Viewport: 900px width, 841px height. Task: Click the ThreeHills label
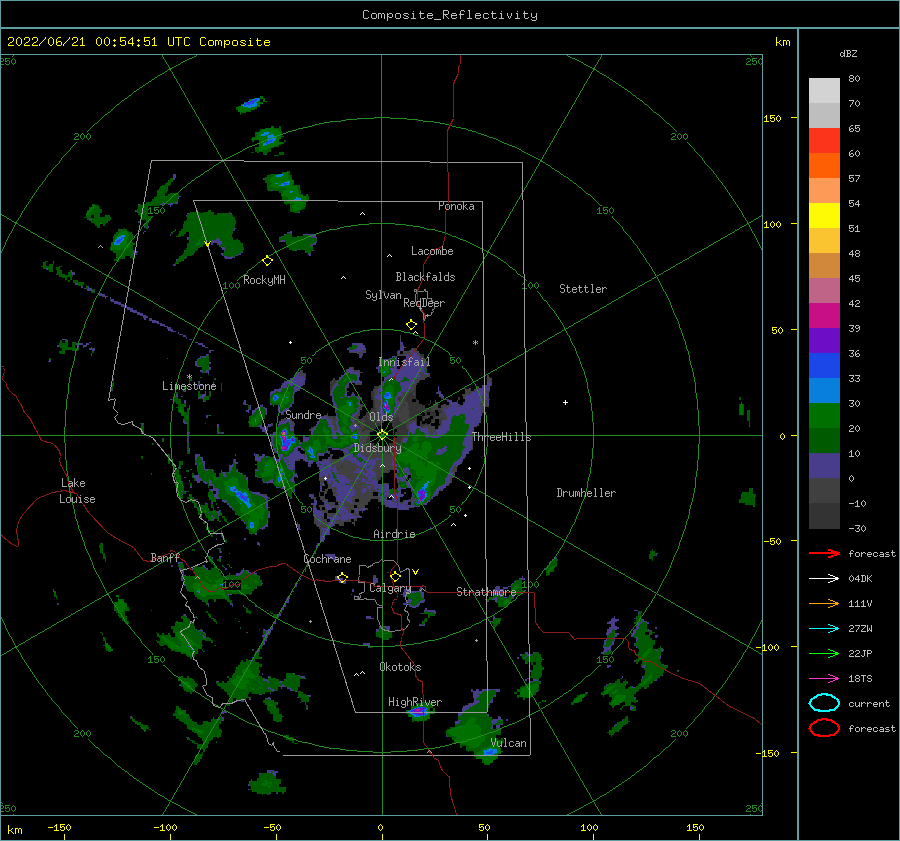tap(502, 437)
